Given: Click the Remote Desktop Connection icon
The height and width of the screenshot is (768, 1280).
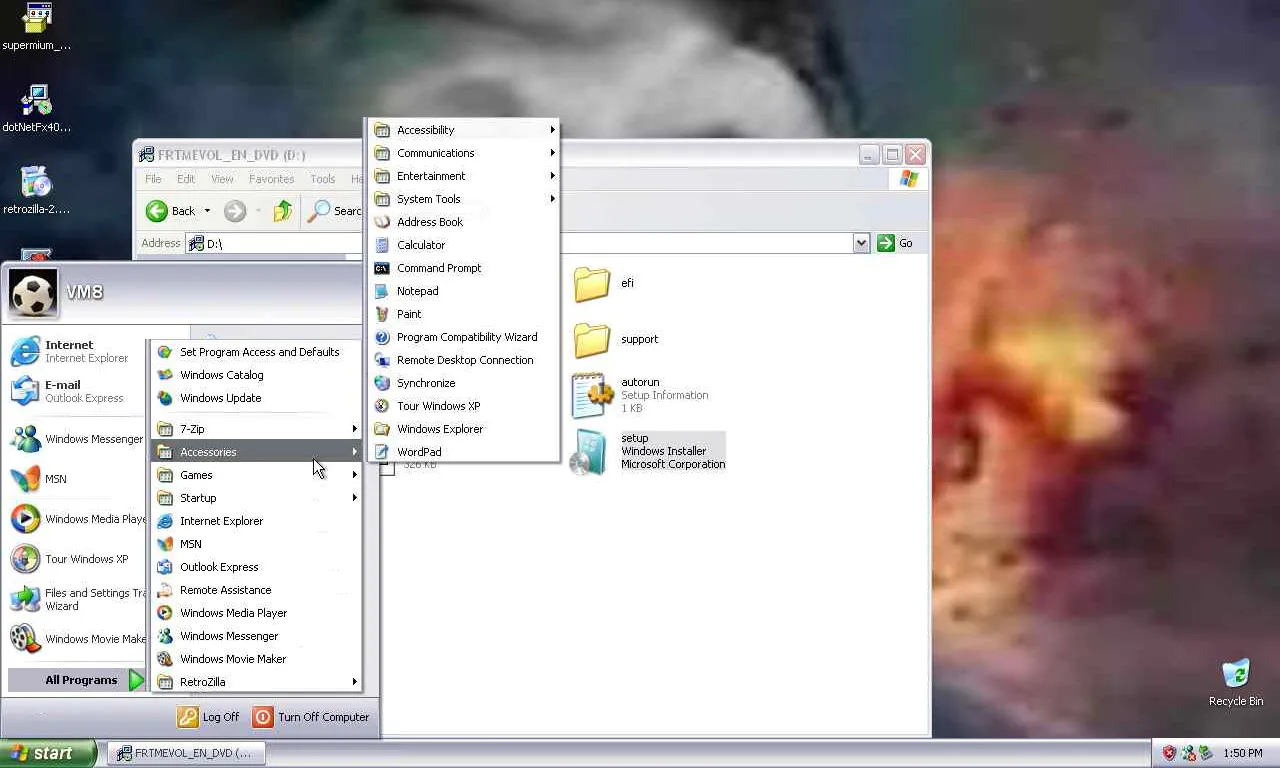Looking at the screenshot, I should [382, 360].
